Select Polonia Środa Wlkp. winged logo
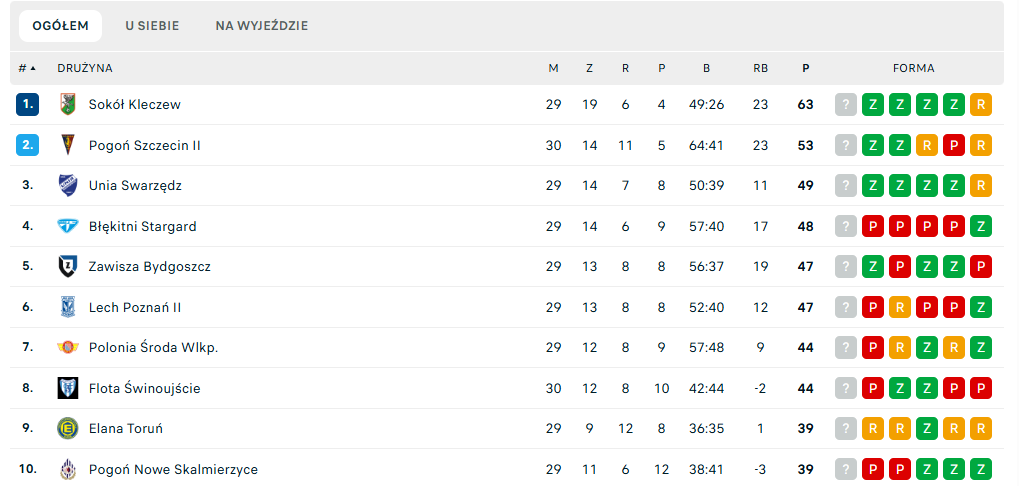Image resolution: width=1019 pixels, height=486 pixels. click(68, 348)
